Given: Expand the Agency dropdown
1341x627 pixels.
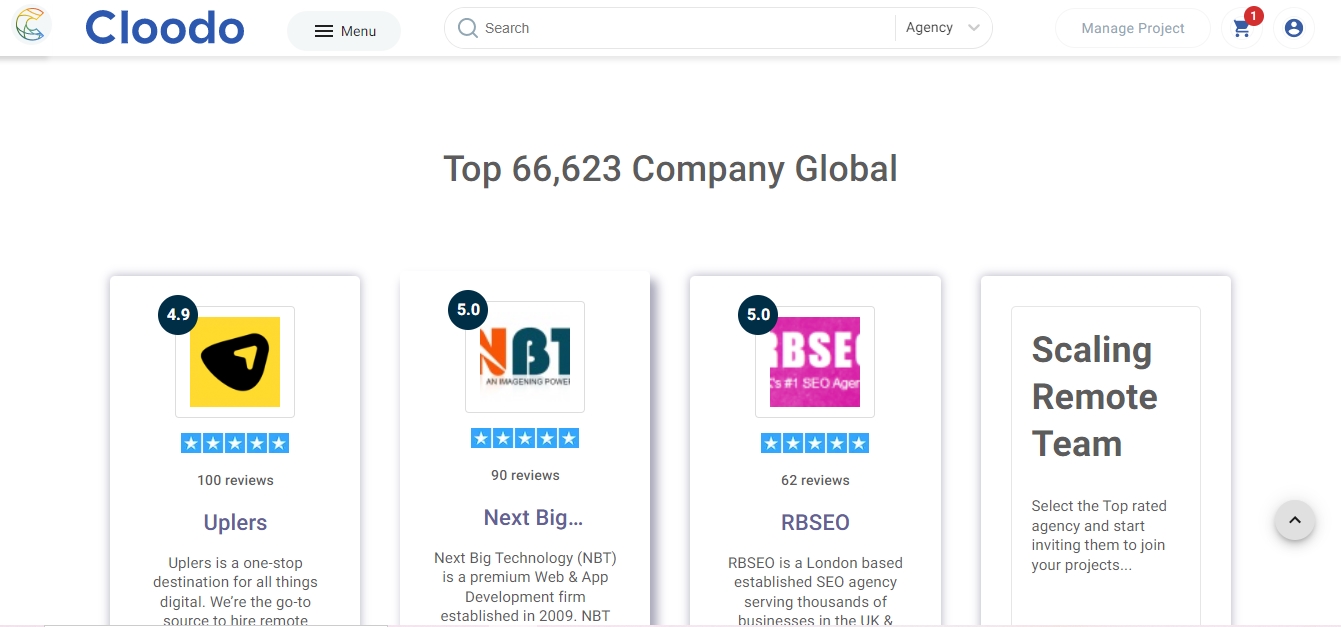Looking at the screenshot, I should (943, 28).
